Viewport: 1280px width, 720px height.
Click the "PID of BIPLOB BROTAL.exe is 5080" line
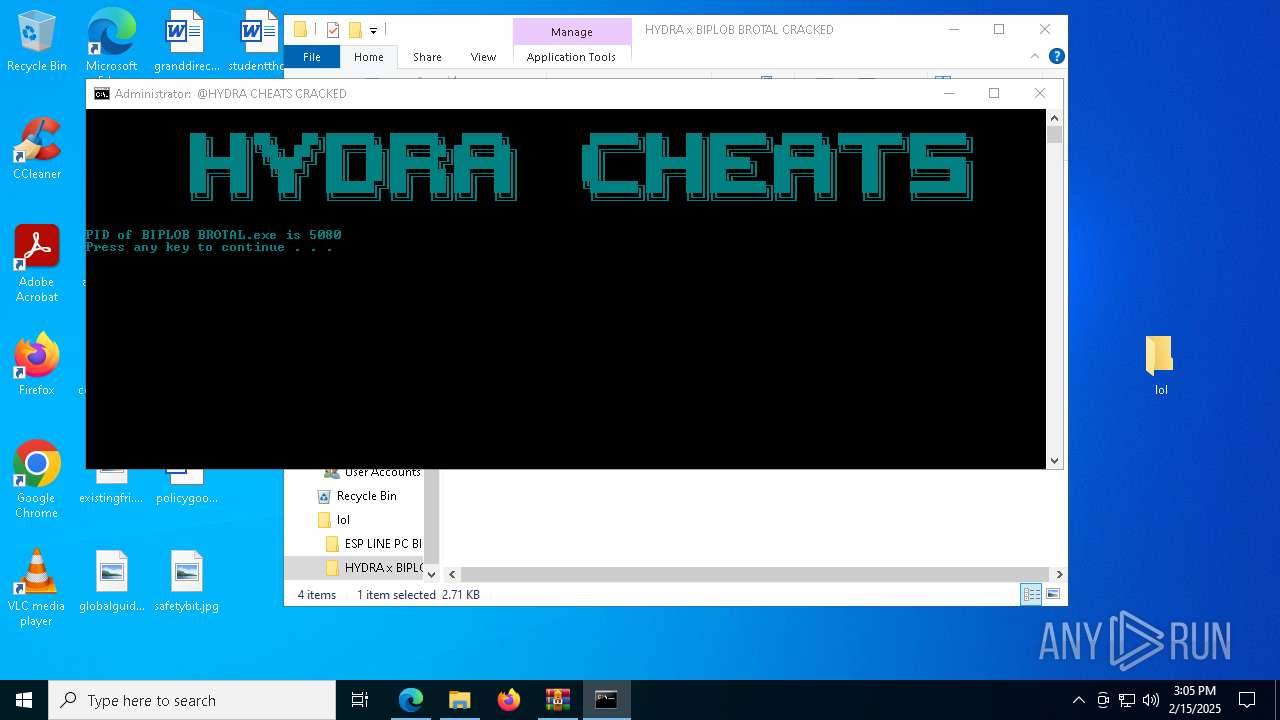(x=214, y=235)
